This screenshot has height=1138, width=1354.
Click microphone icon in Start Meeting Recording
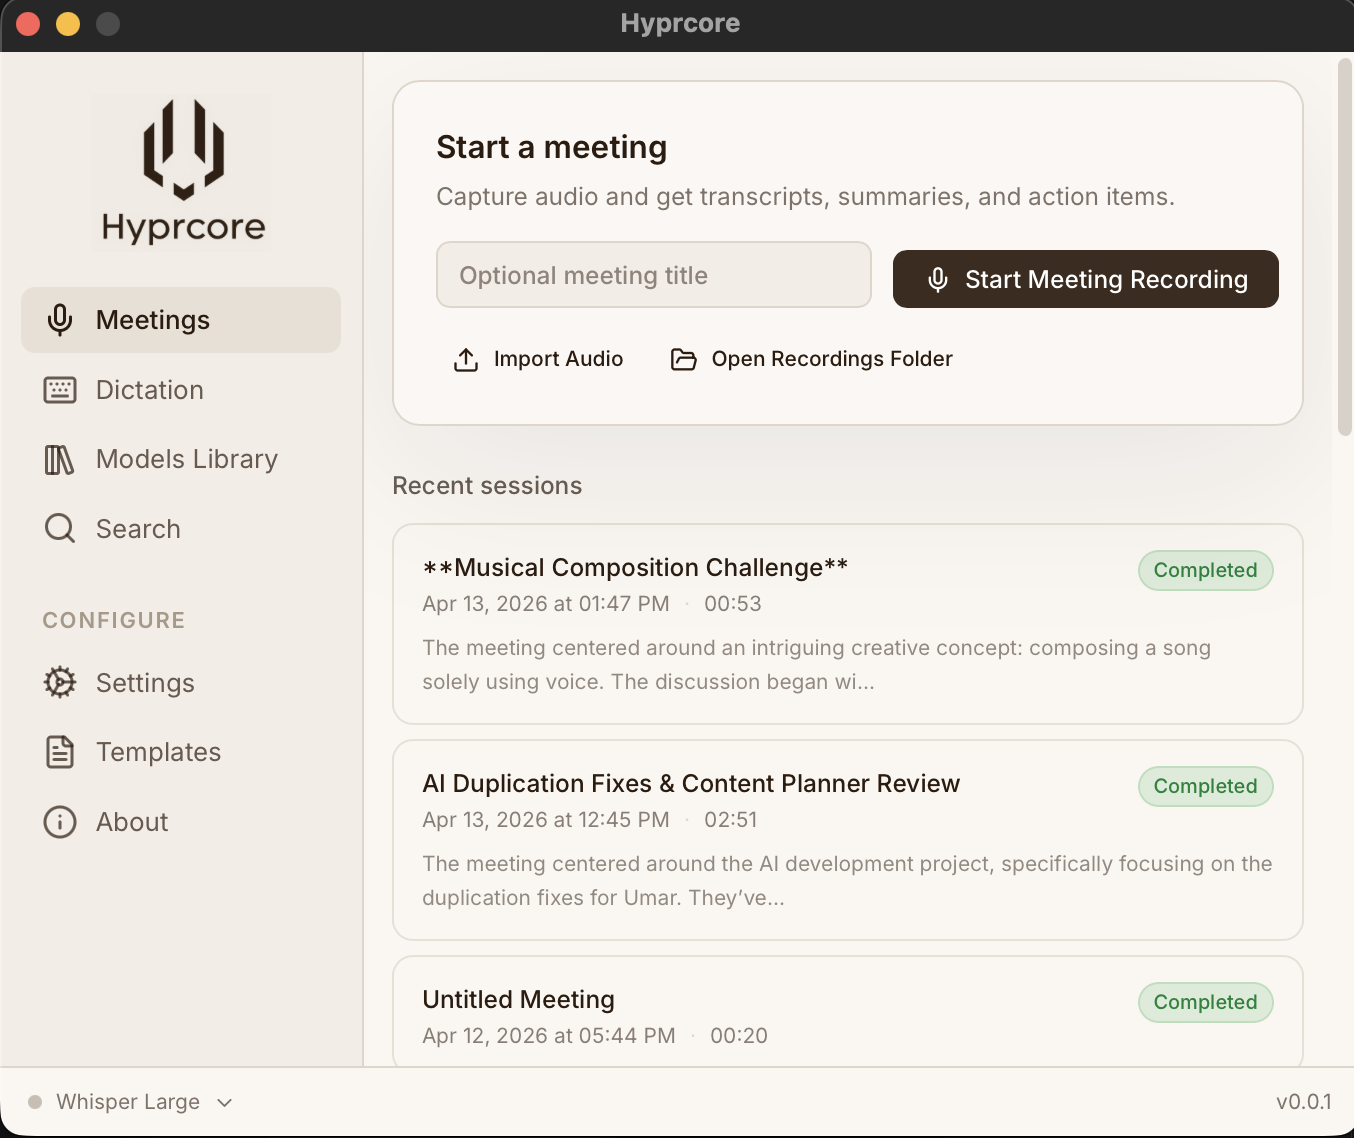pyautogui.click(x=938, y=279)
